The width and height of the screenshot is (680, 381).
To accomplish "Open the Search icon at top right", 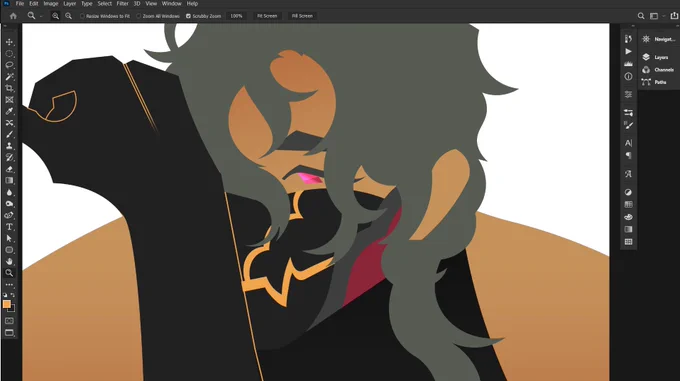I will [x=641, y=16].
